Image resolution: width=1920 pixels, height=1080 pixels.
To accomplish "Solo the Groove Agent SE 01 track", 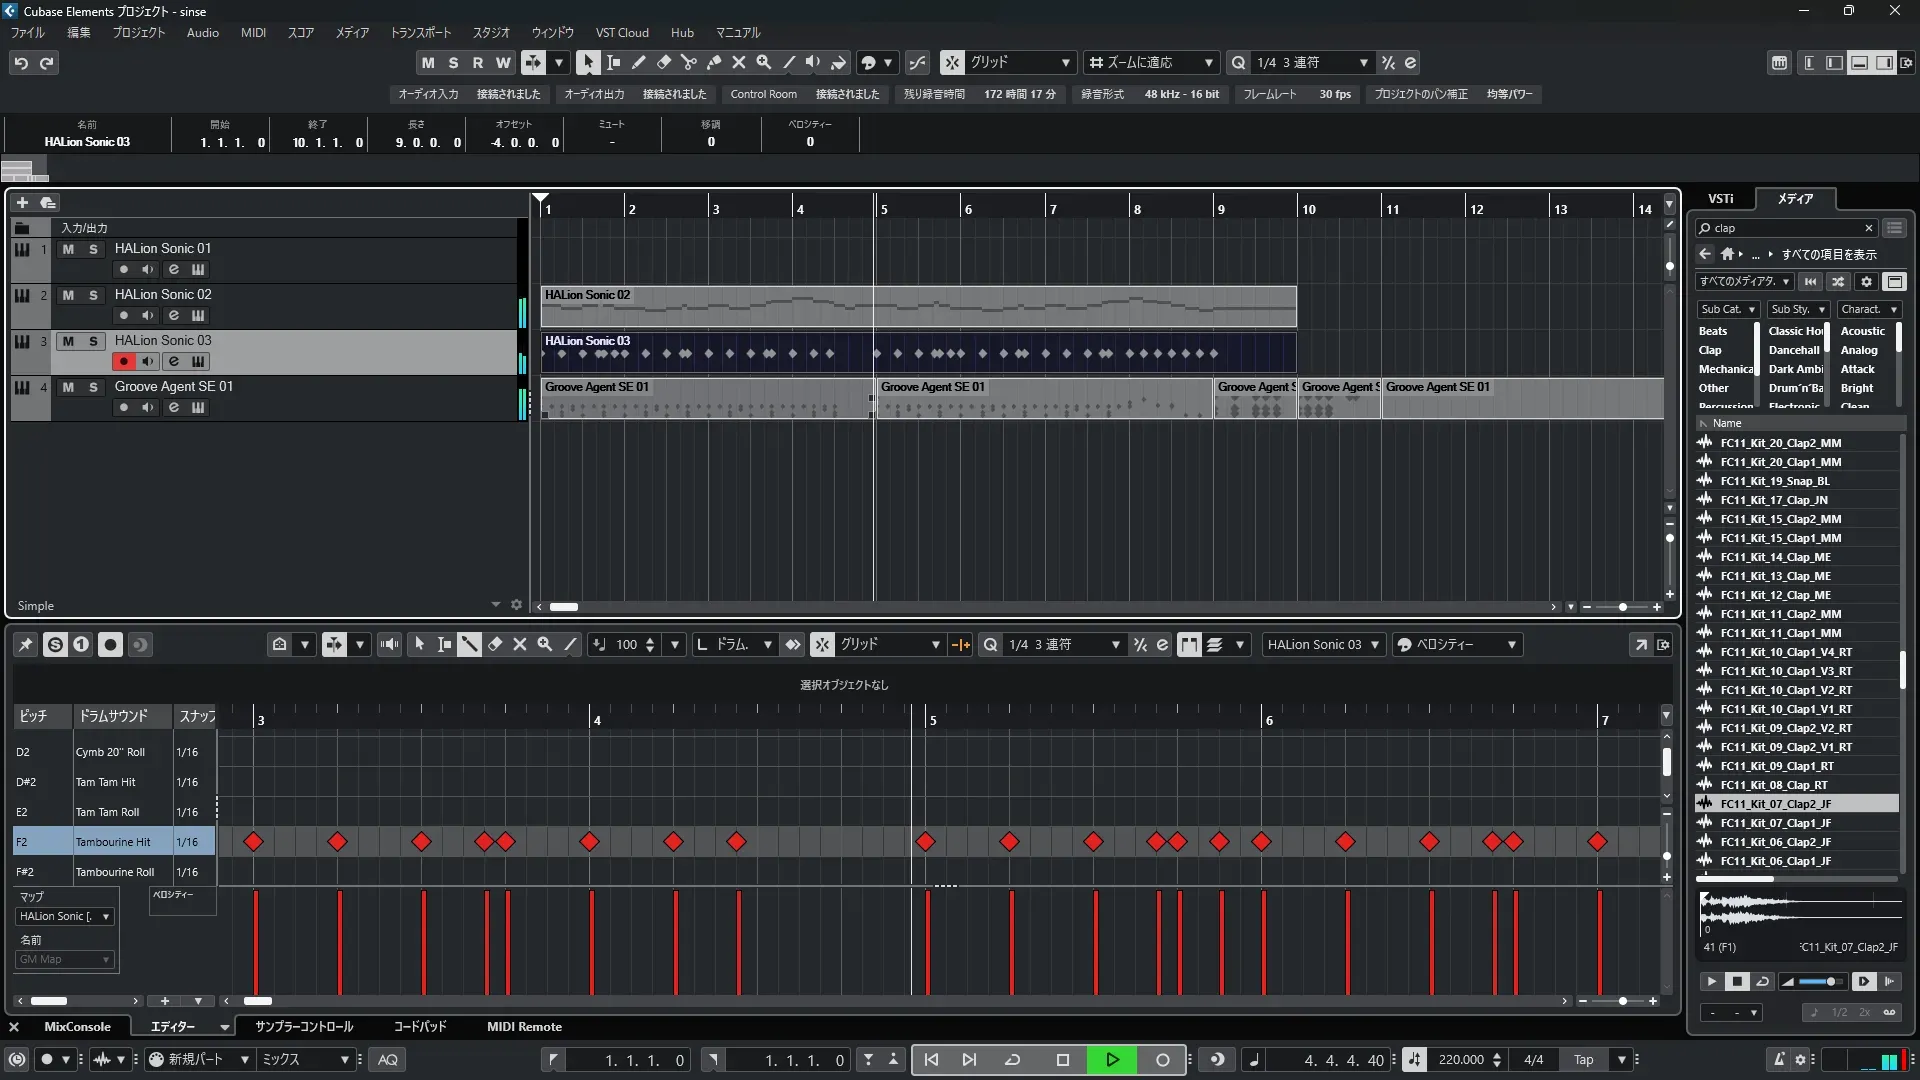I will (93, 387).
